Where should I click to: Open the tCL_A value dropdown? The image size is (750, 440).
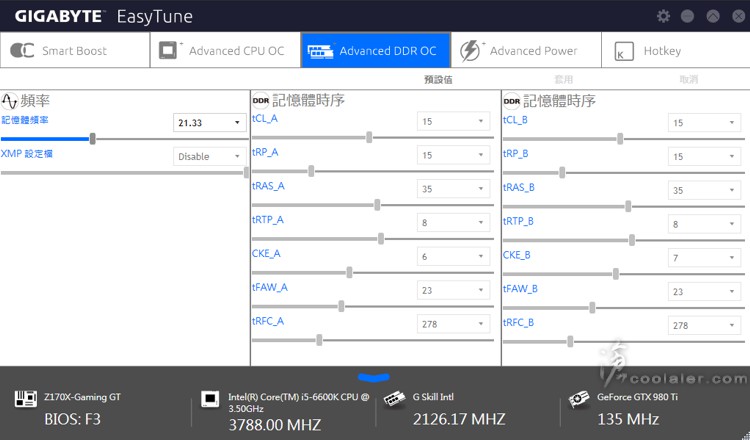click(x=453, y=121)
